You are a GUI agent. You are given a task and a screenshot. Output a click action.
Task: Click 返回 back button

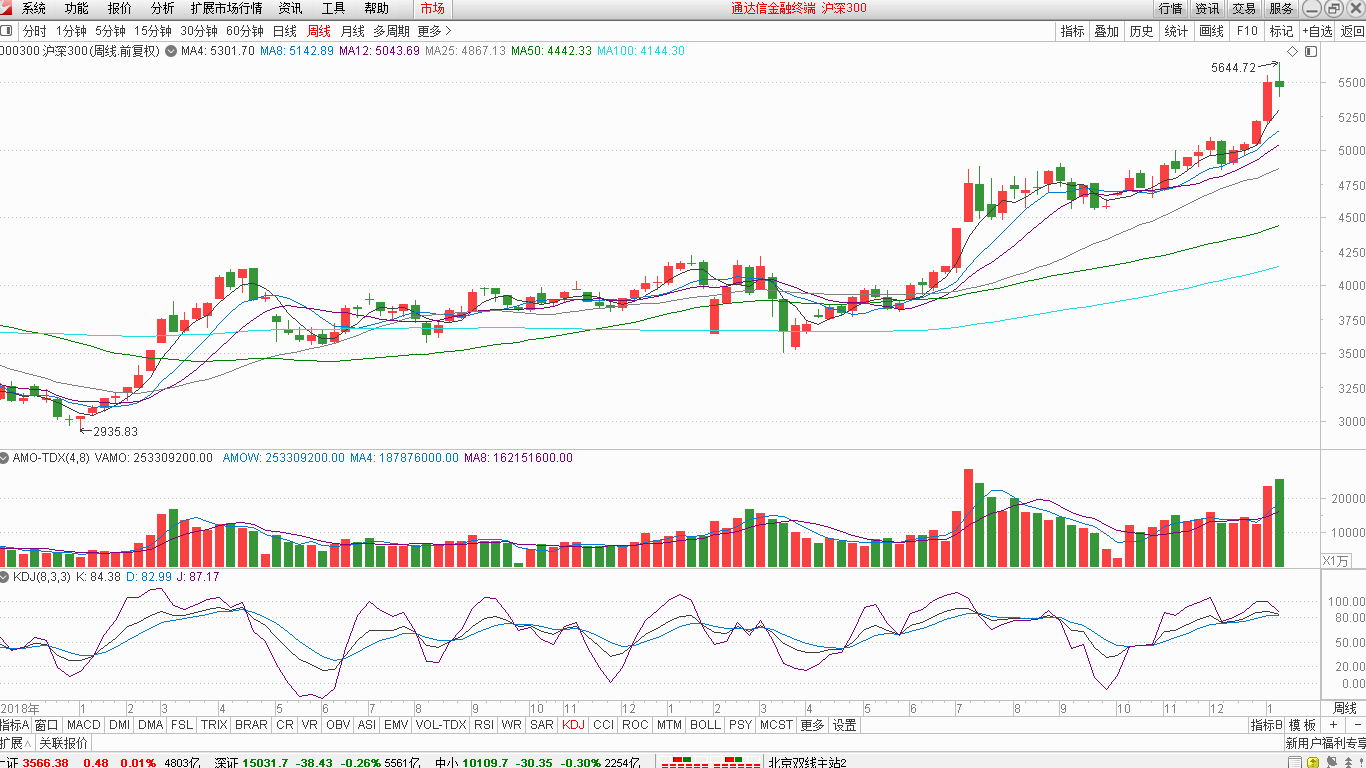coord(1352,31)
